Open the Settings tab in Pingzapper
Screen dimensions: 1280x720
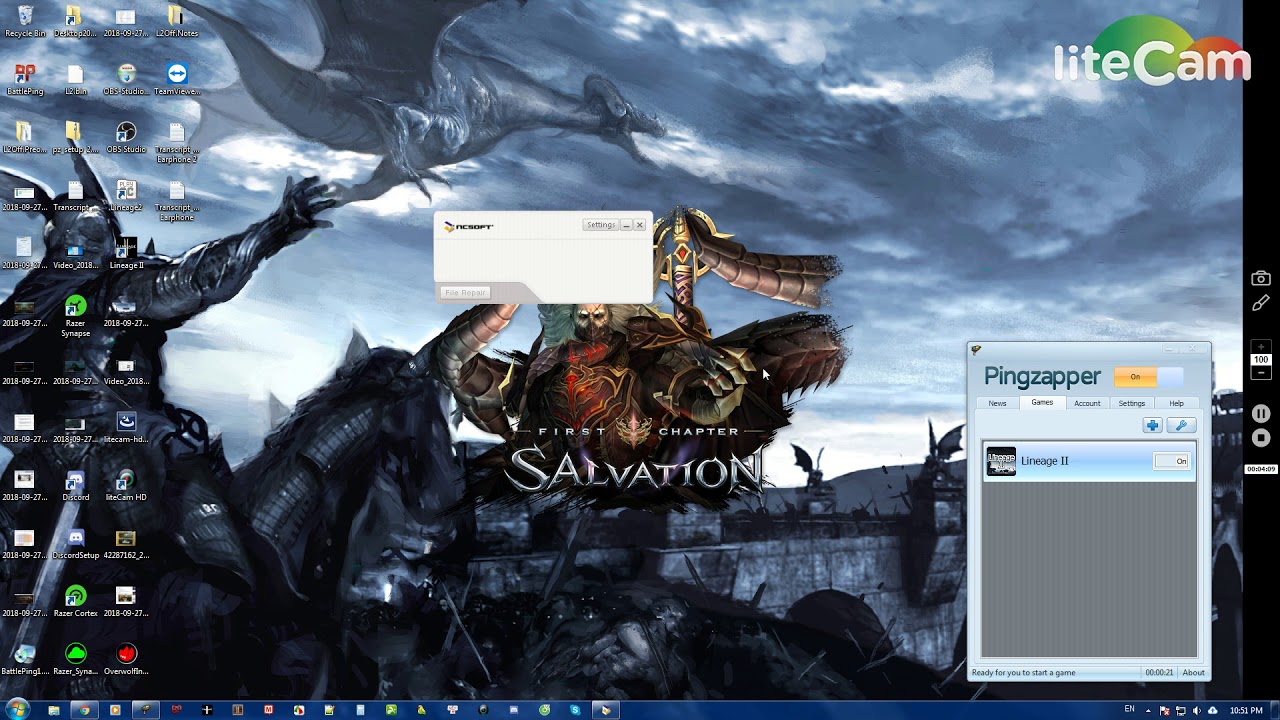[1132, 403]
